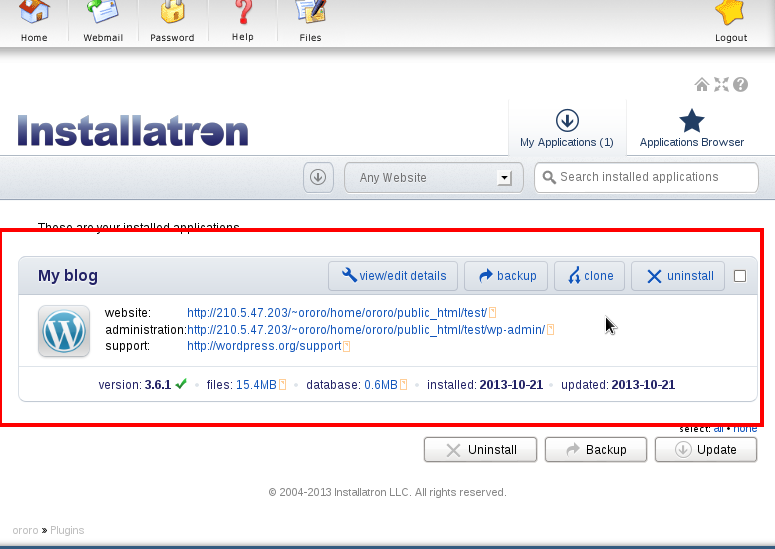Open the wordpress.org/support link
The image size is (775, 549).
click(264, 346)
